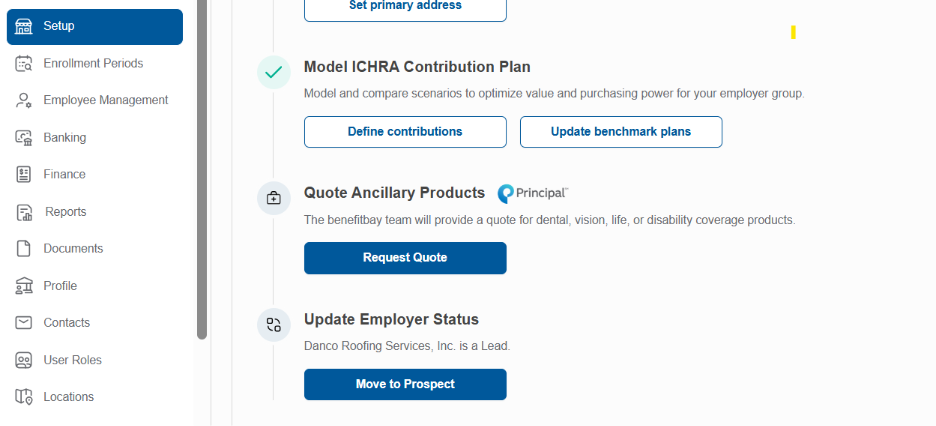Click the Setup storefront icon
This screenshot has height=426, width=936.
pos(23,26)
